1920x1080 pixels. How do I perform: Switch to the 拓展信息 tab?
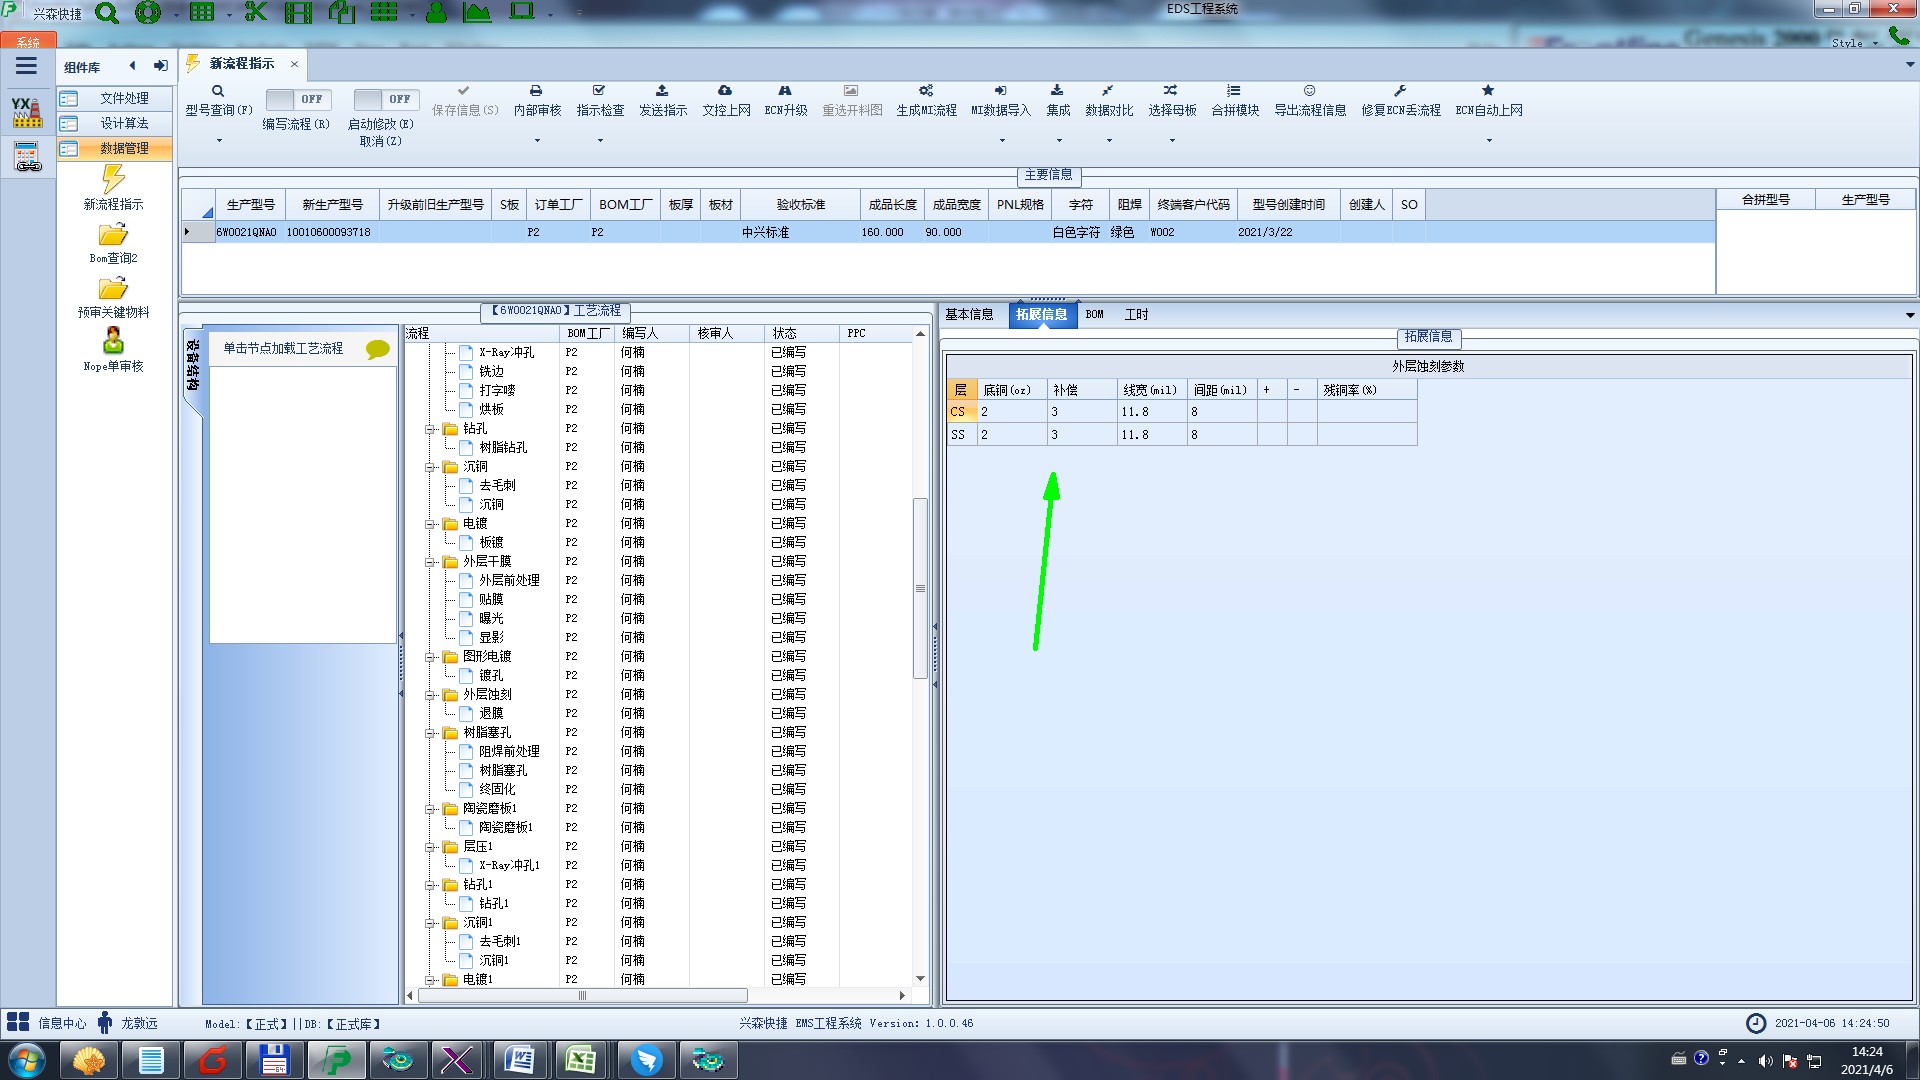(1041, 315)
